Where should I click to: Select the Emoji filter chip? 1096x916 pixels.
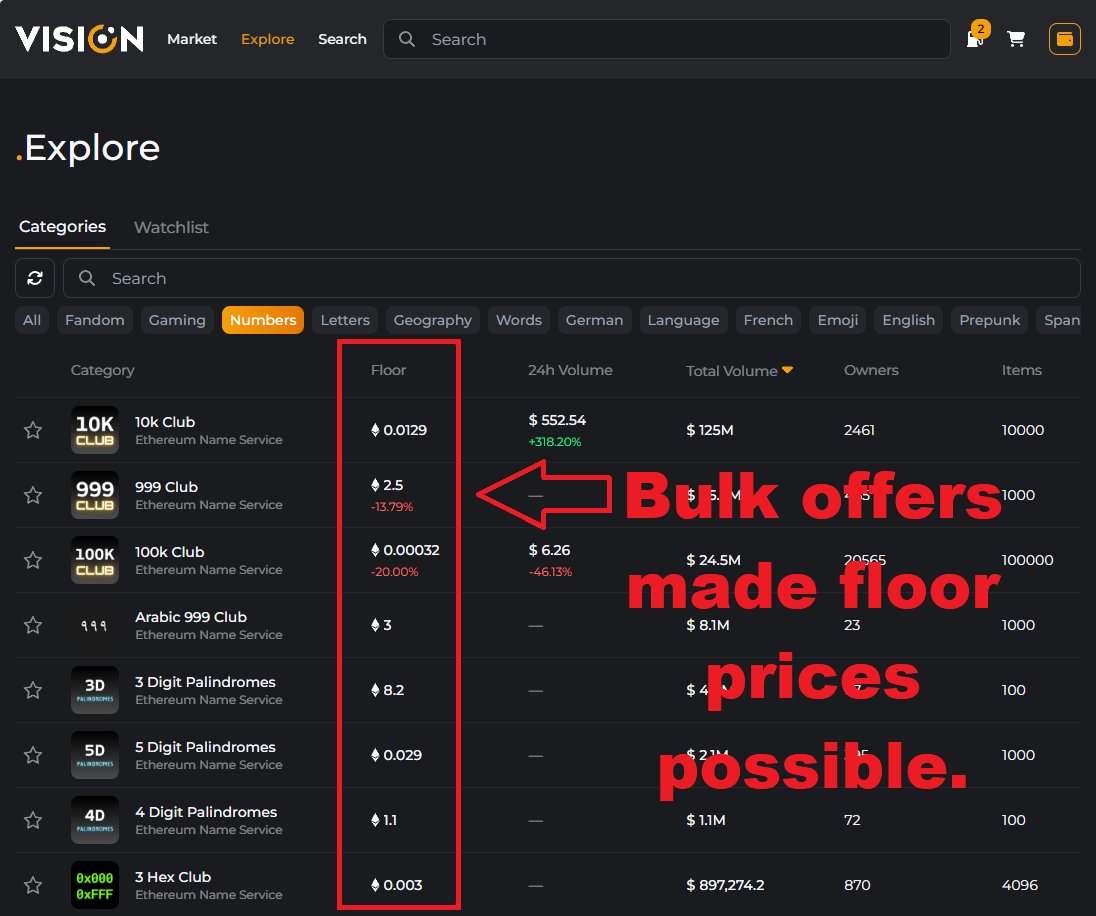pos(838,320)
